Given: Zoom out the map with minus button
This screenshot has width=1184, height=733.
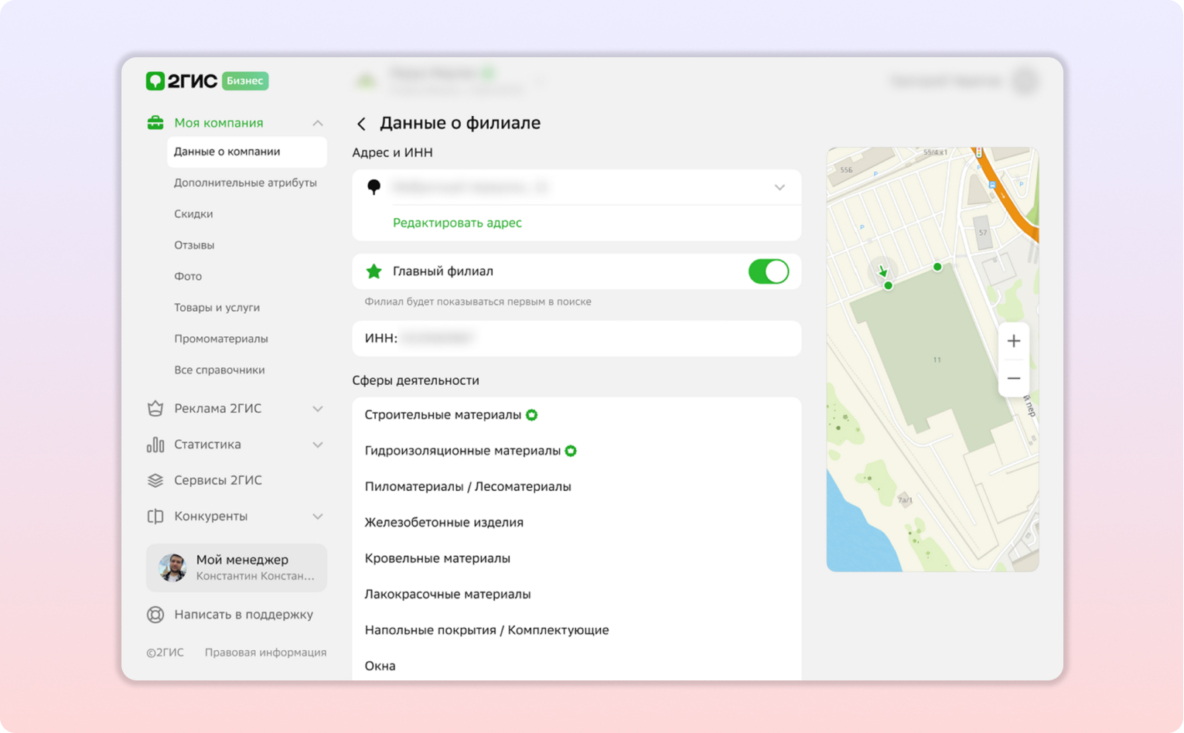Looking at the screenshot, I should [x=1013, y=378].
